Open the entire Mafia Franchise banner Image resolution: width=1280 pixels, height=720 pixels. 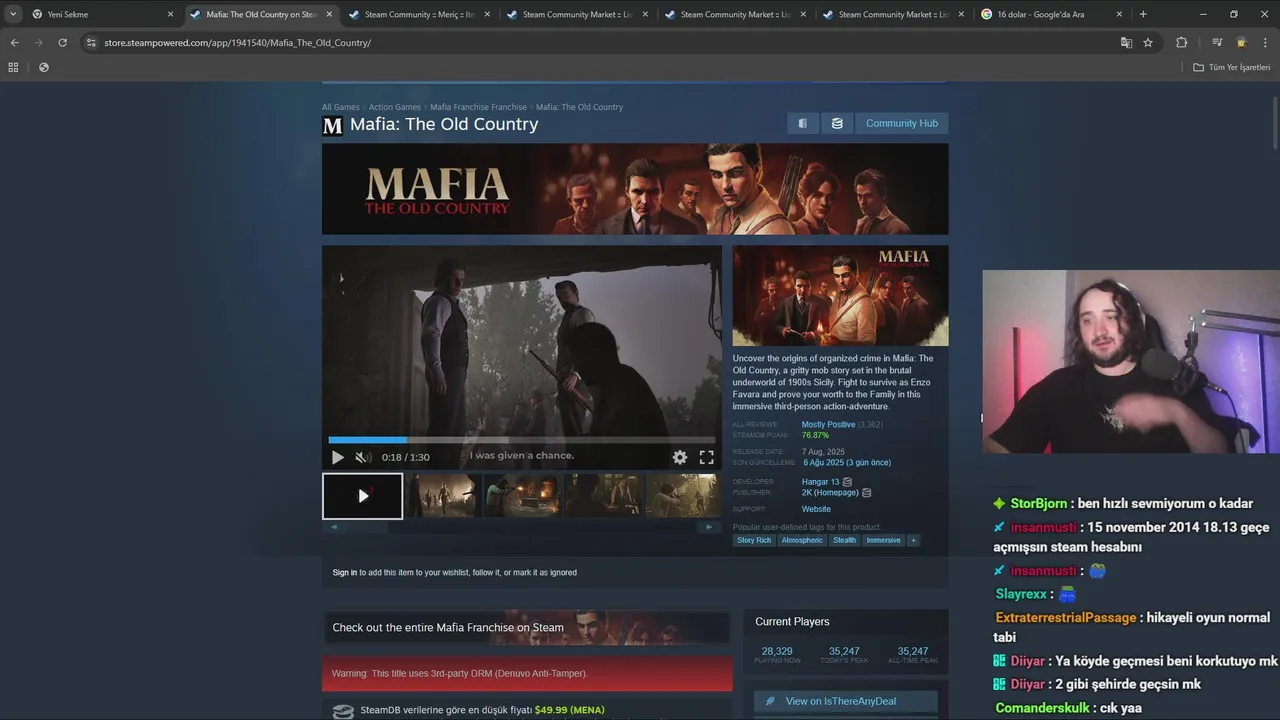click(x=527, y=627)
